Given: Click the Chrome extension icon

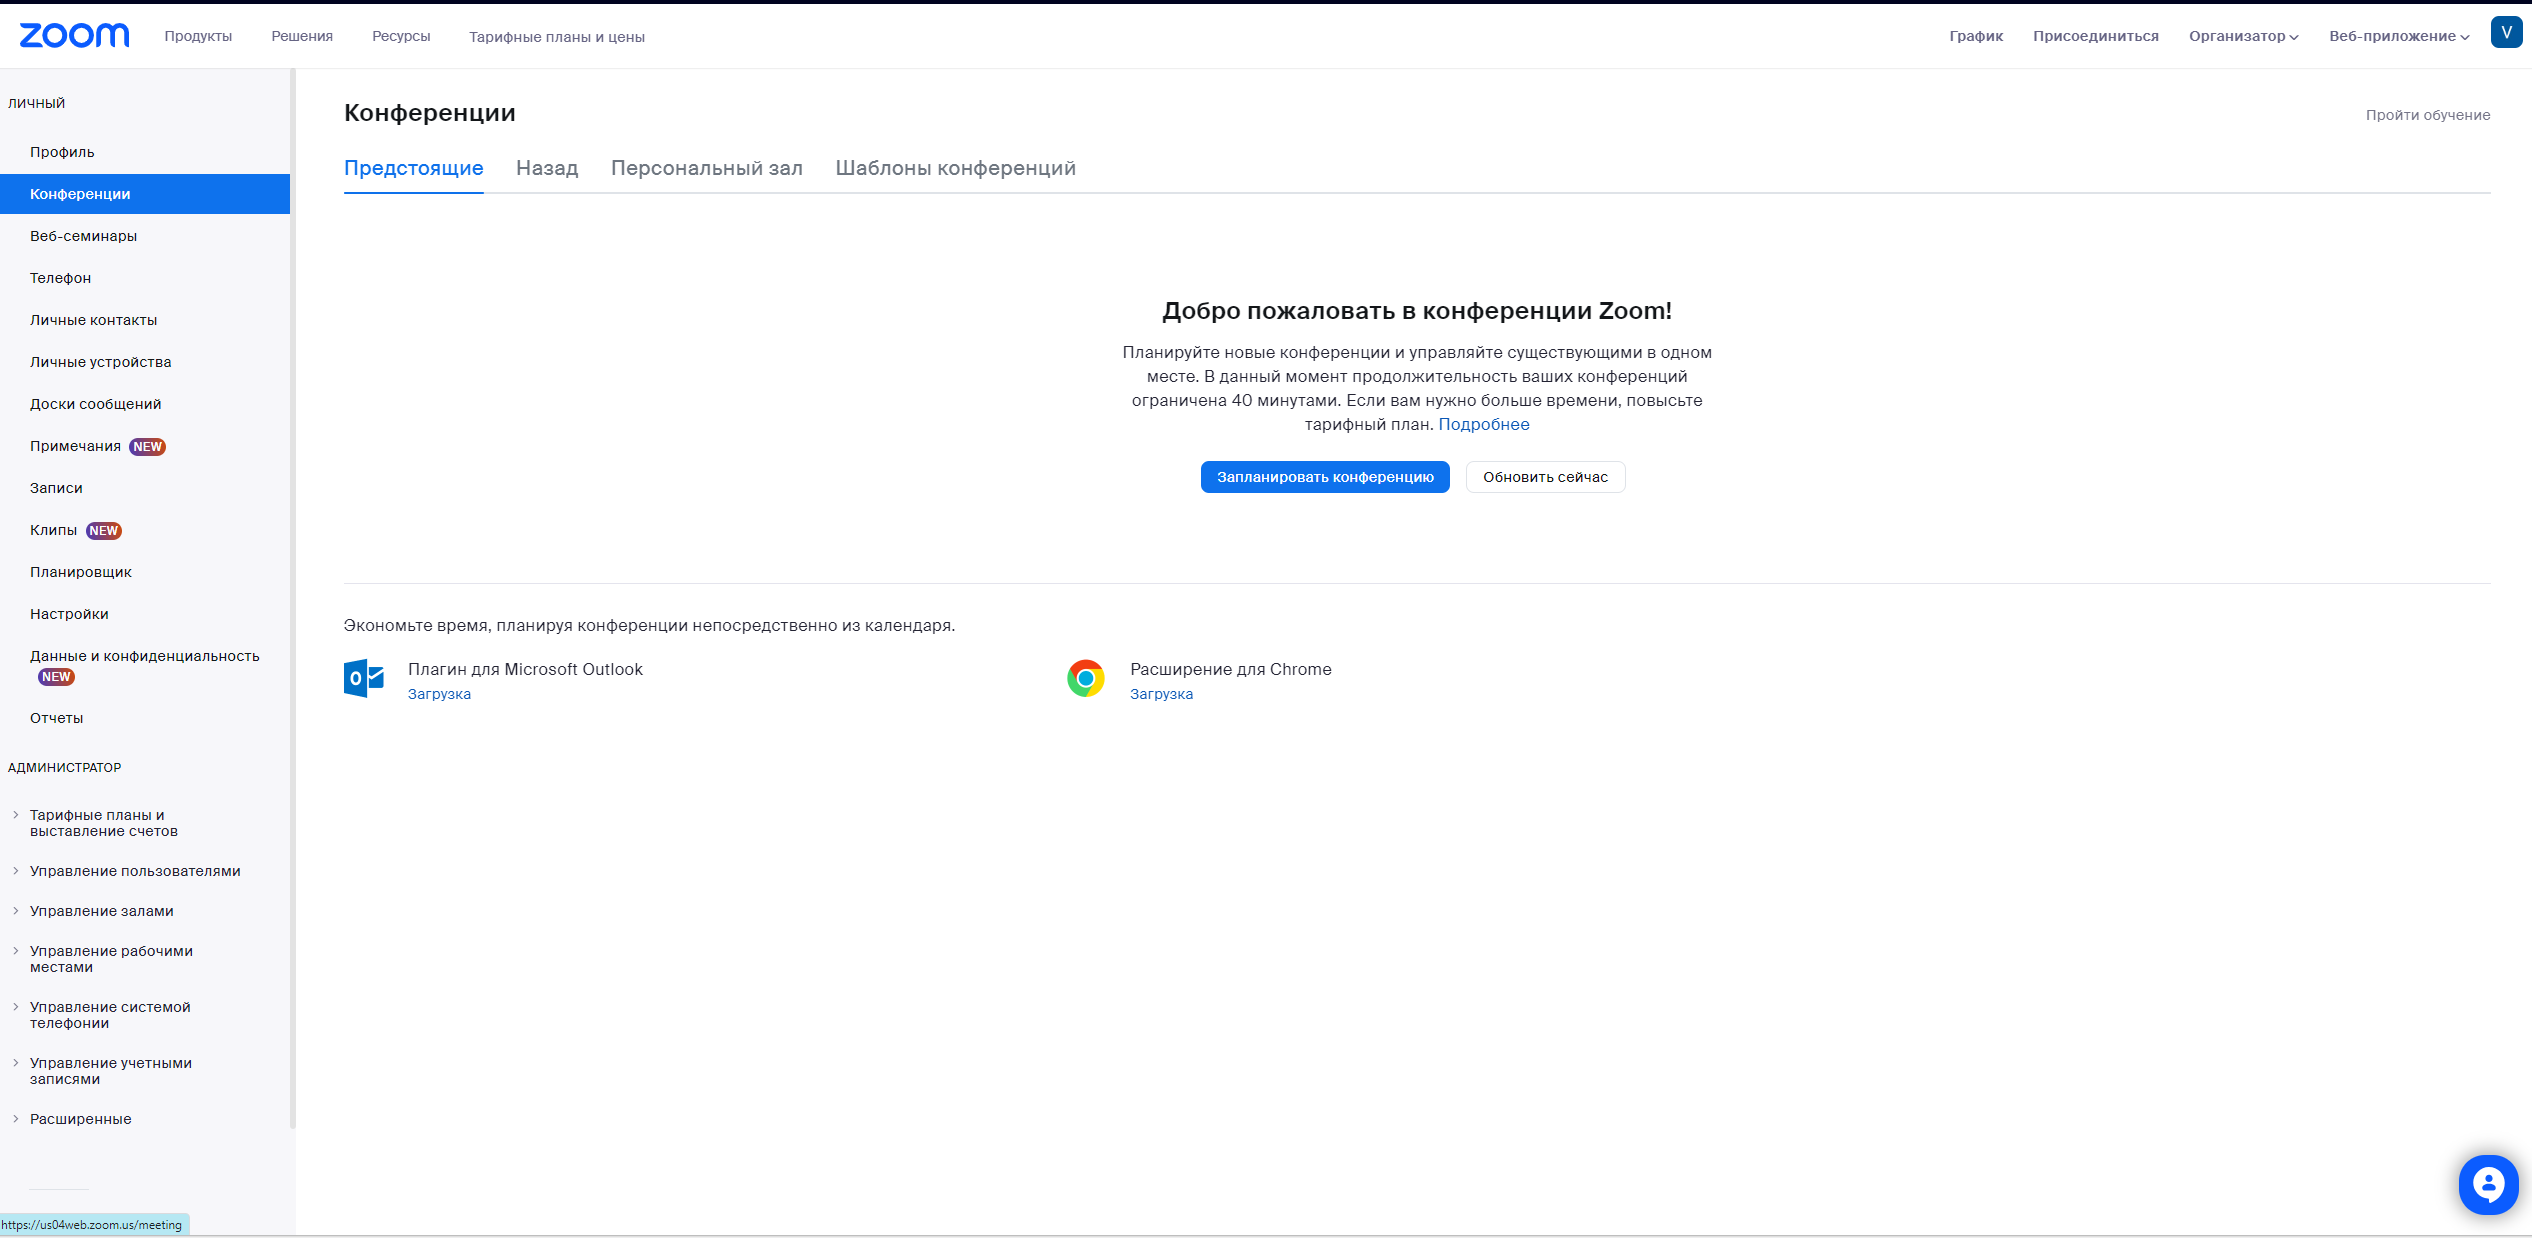Looking at the screenshot, I should click(x=1085, y=679).
